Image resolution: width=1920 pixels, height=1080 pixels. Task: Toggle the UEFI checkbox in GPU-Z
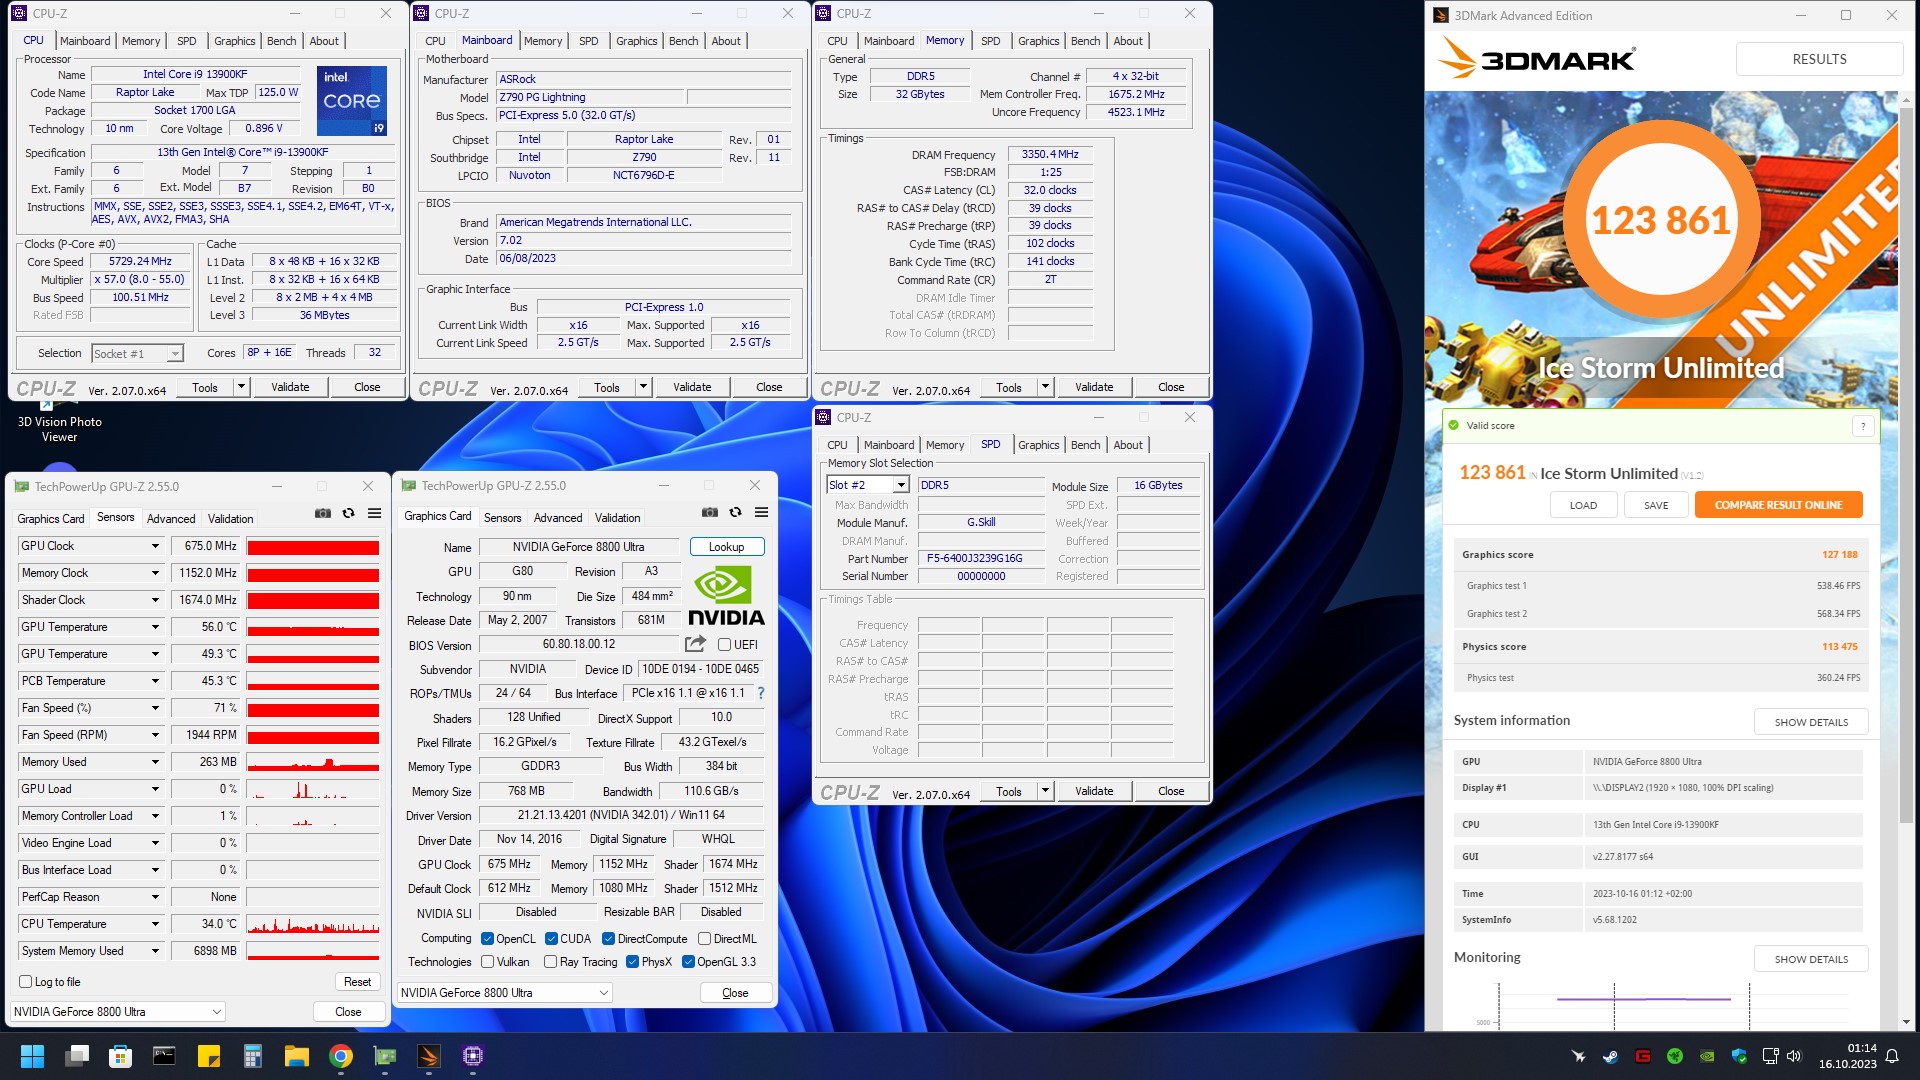724,645
